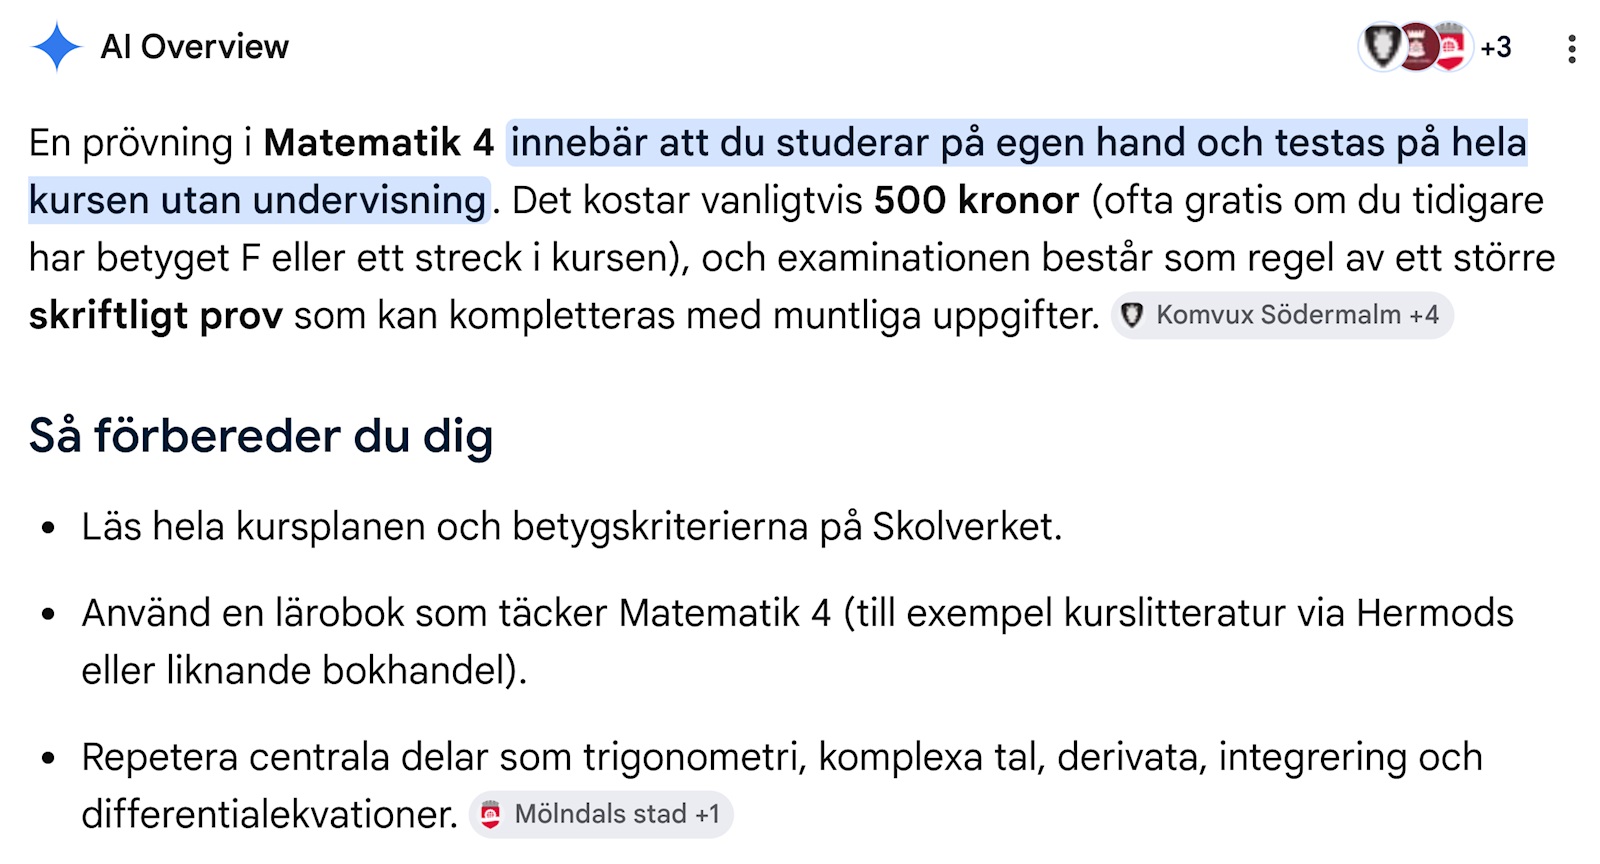This screenshot has width=1600, height=864.
Task: Expand the +3 additional sources counter
Action: pos(1496,47)
